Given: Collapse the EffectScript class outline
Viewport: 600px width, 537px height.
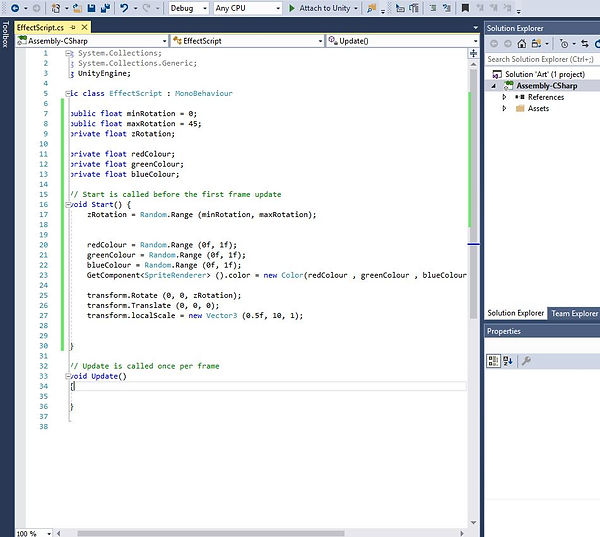Looking at the screenshot, I should click(x=68, y=93).
